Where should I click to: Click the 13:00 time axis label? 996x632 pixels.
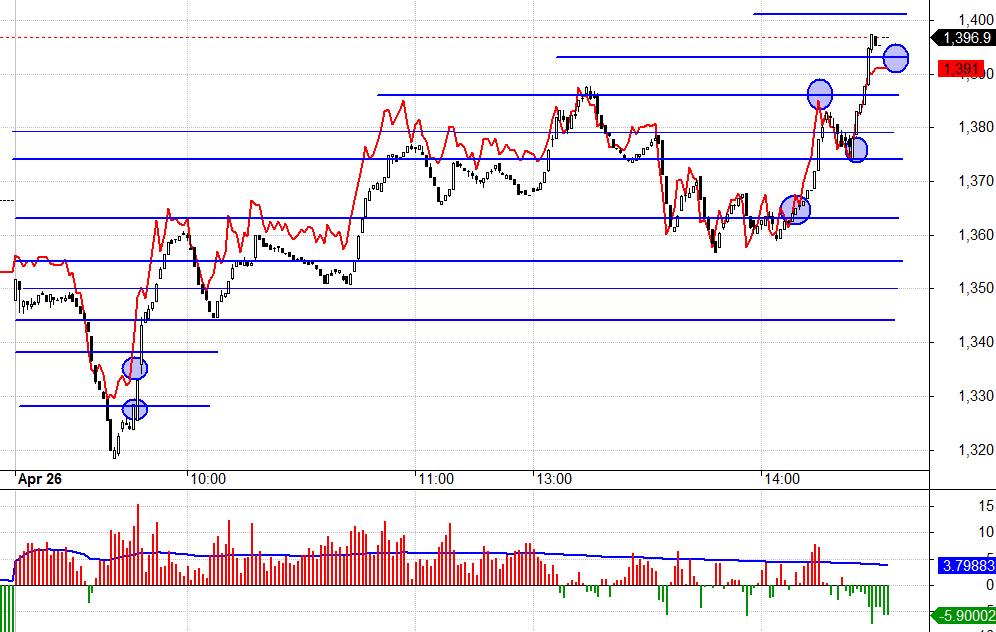554,479
